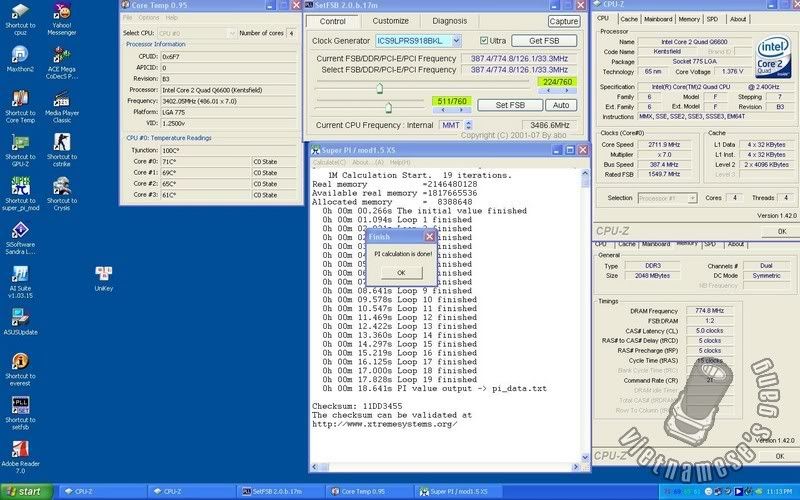
Task: Open the Cache tab in upper CPU-Z window
Action: coord(629,19)
